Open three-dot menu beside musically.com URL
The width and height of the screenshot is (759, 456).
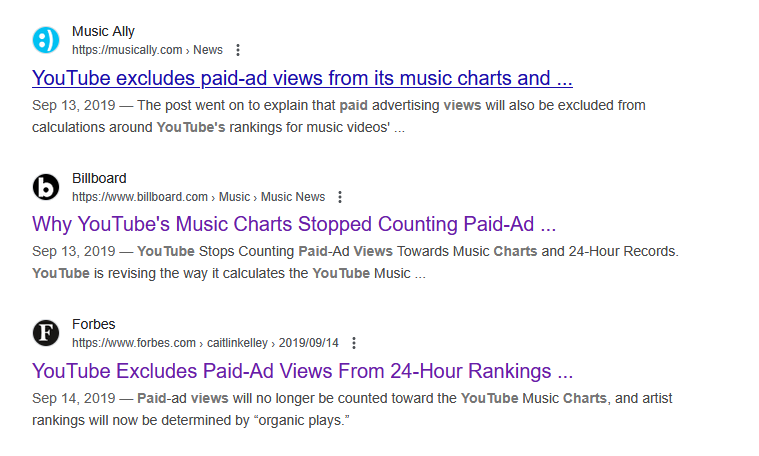[237, 50]
